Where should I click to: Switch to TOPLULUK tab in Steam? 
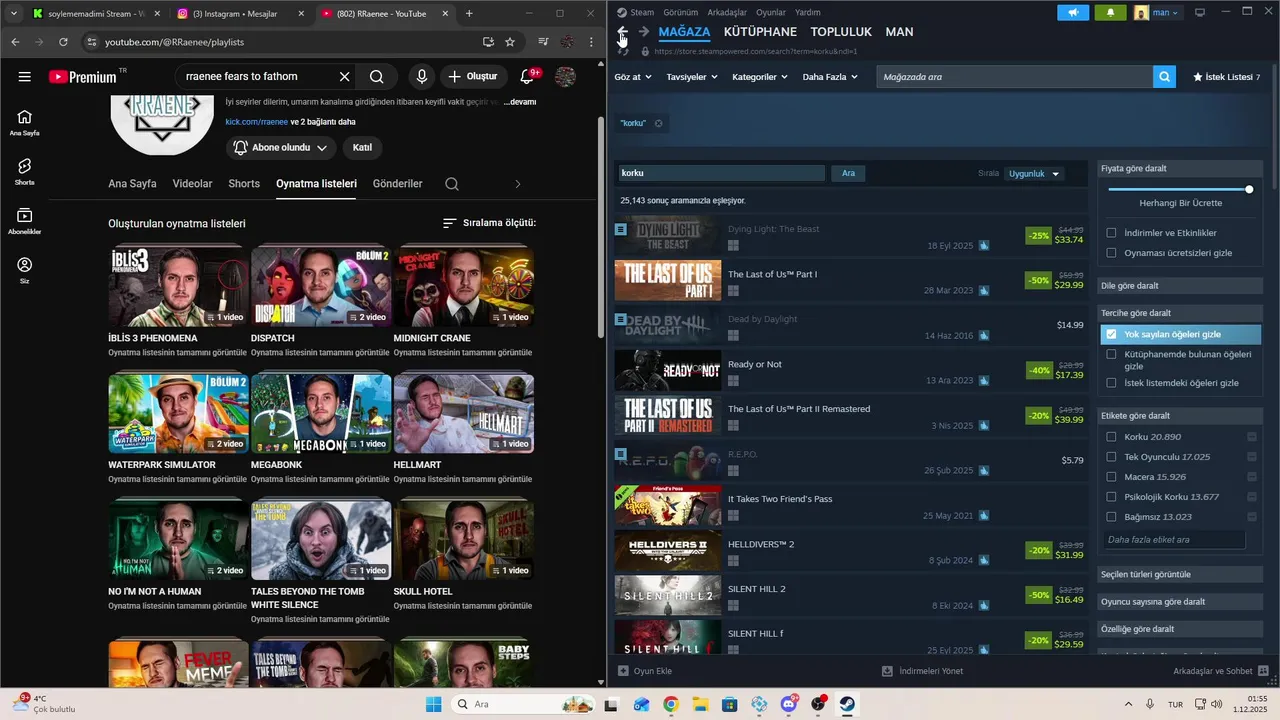tap(841, 32)
